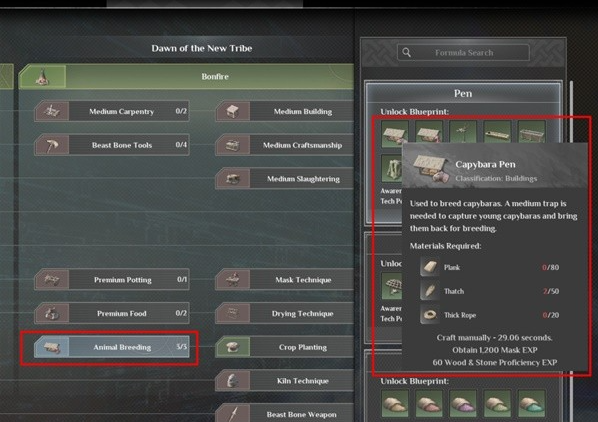Viewport: 598px width, 422px height.
Task: Open the Premium Potting tech node
Action: 112,279
